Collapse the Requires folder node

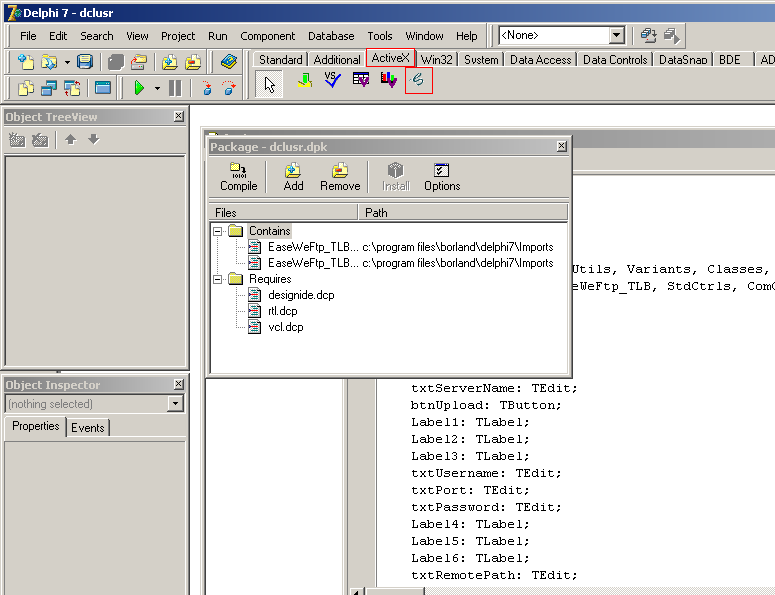[x=217, y=279]
